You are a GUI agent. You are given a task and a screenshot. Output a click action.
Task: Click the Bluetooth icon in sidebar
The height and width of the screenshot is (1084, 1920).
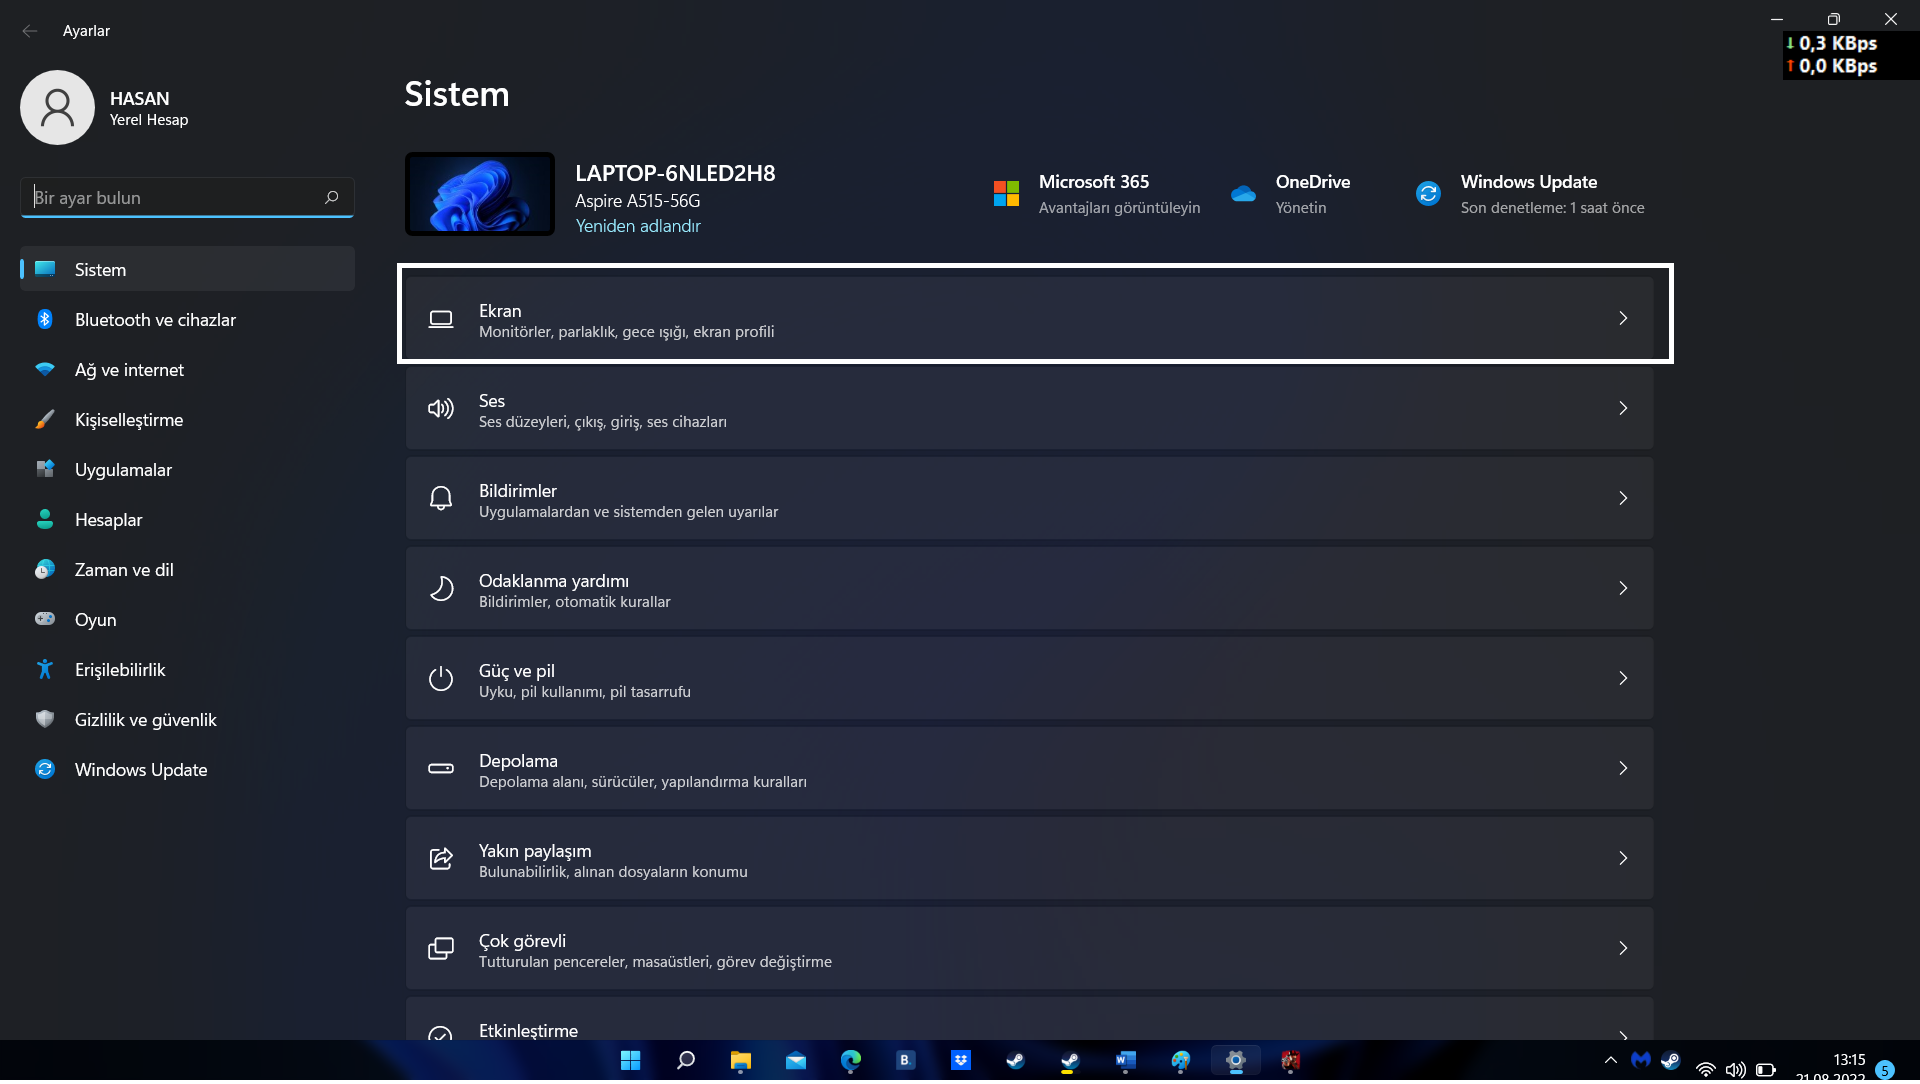[45, 320]
